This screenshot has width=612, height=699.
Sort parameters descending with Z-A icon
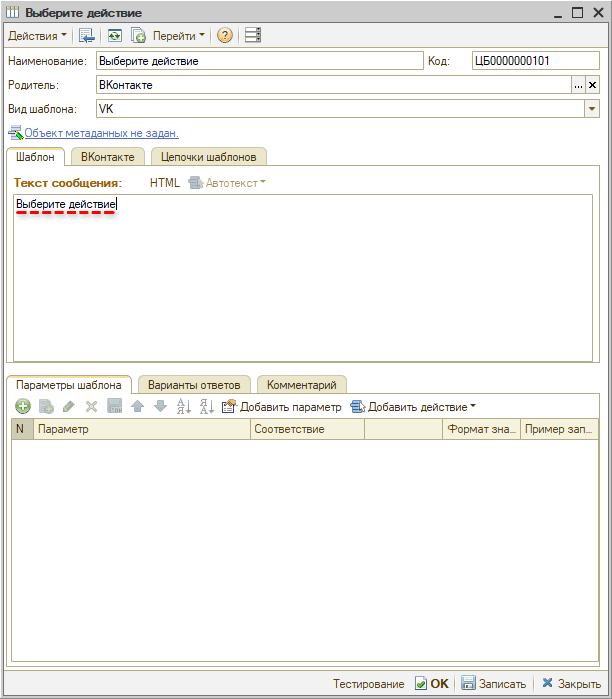(x=206, y=407)
